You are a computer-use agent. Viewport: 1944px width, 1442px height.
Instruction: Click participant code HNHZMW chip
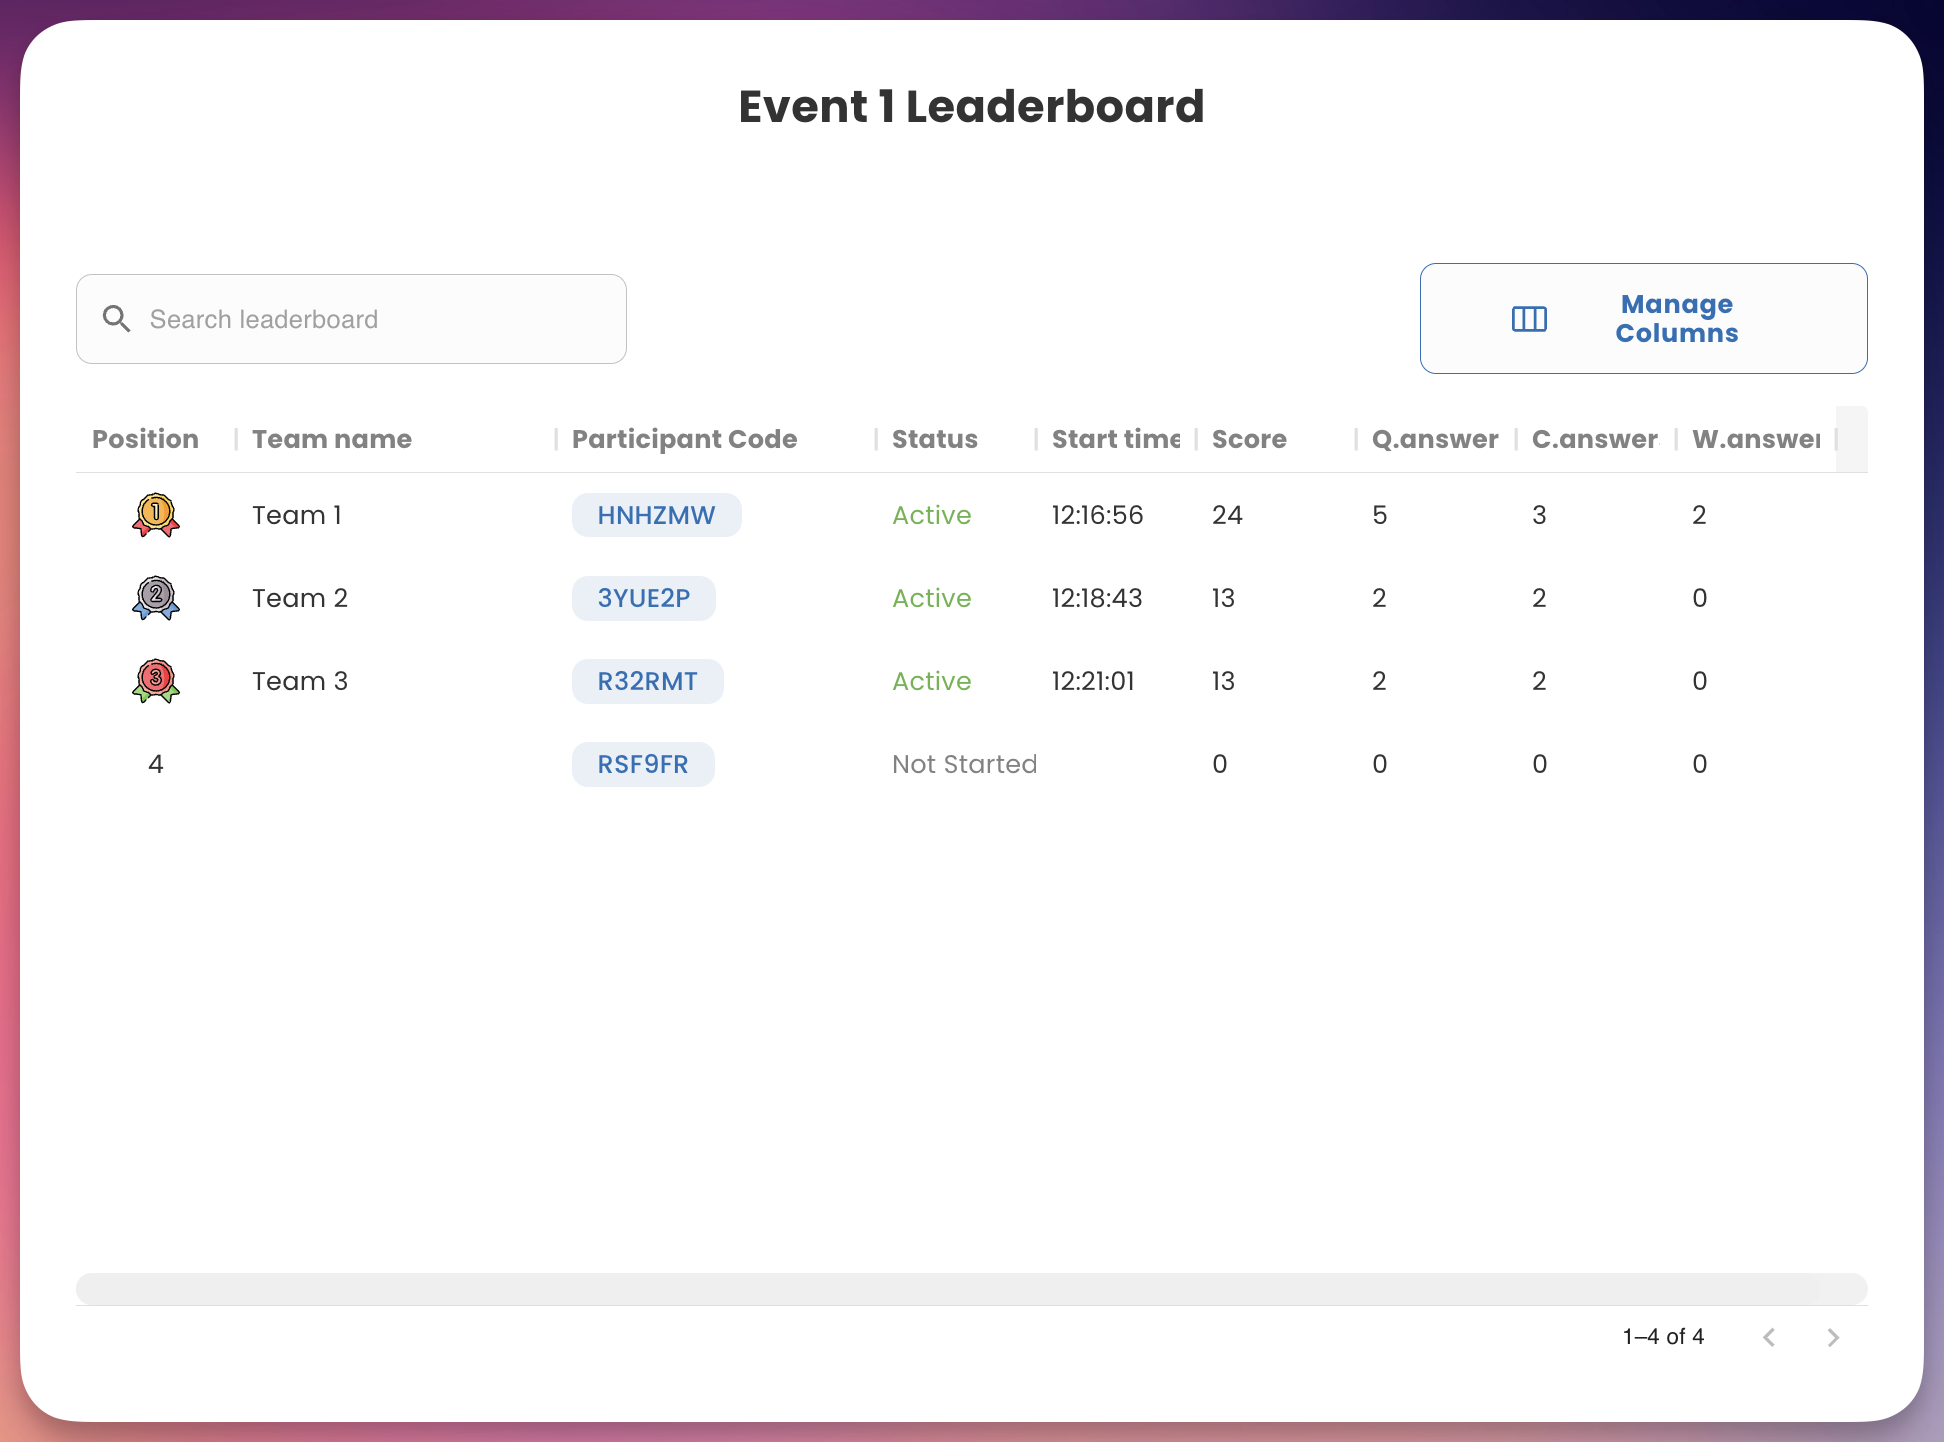pos(656,515)
